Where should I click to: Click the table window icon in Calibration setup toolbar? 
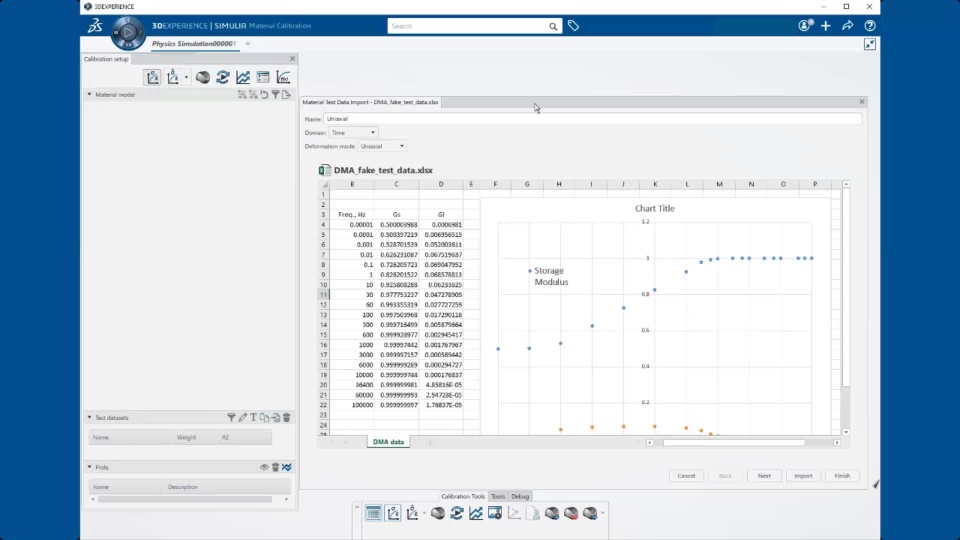263,77
